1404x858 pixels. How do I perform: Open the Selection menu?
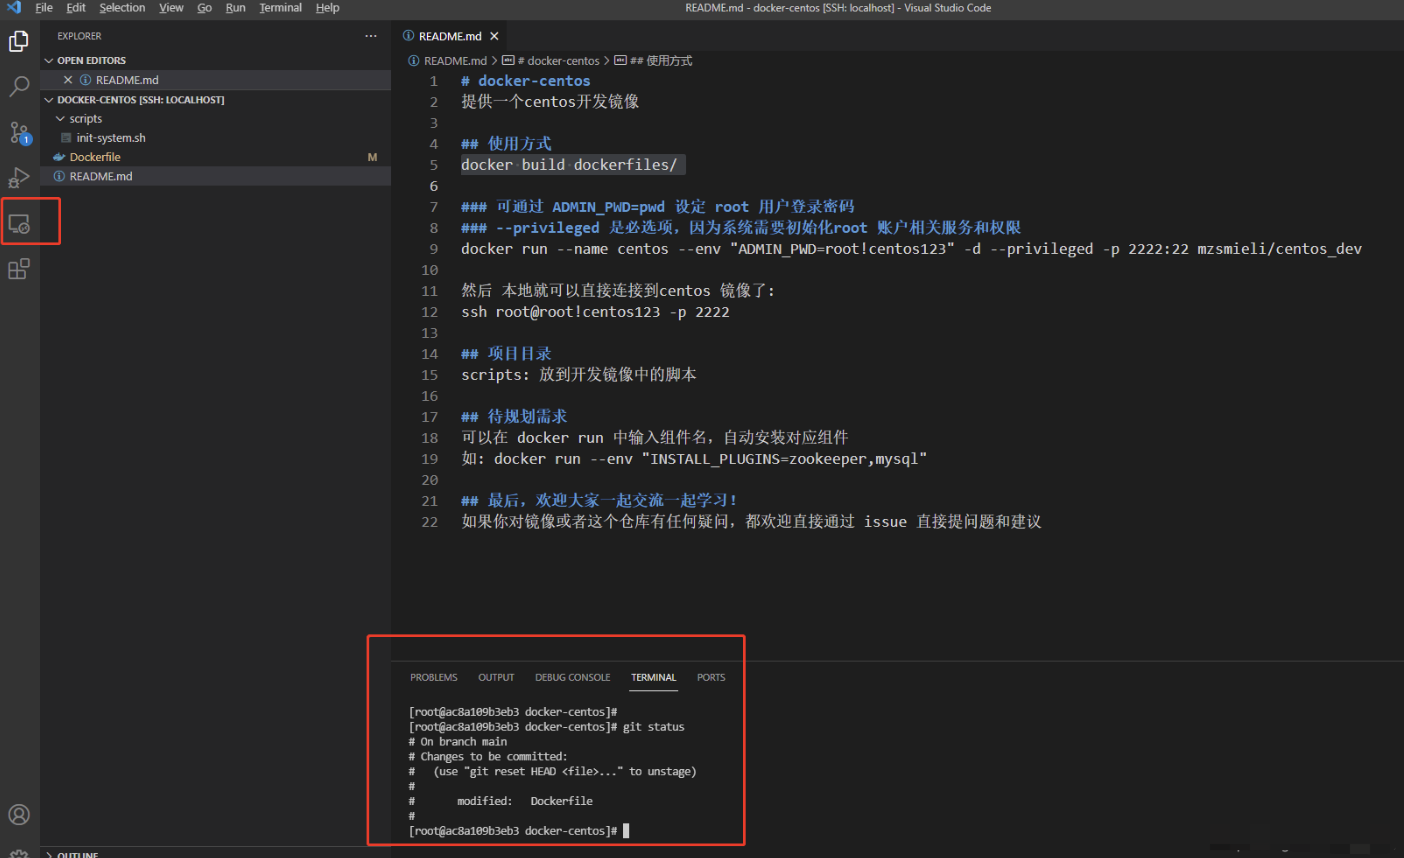[x=122, y=7]
